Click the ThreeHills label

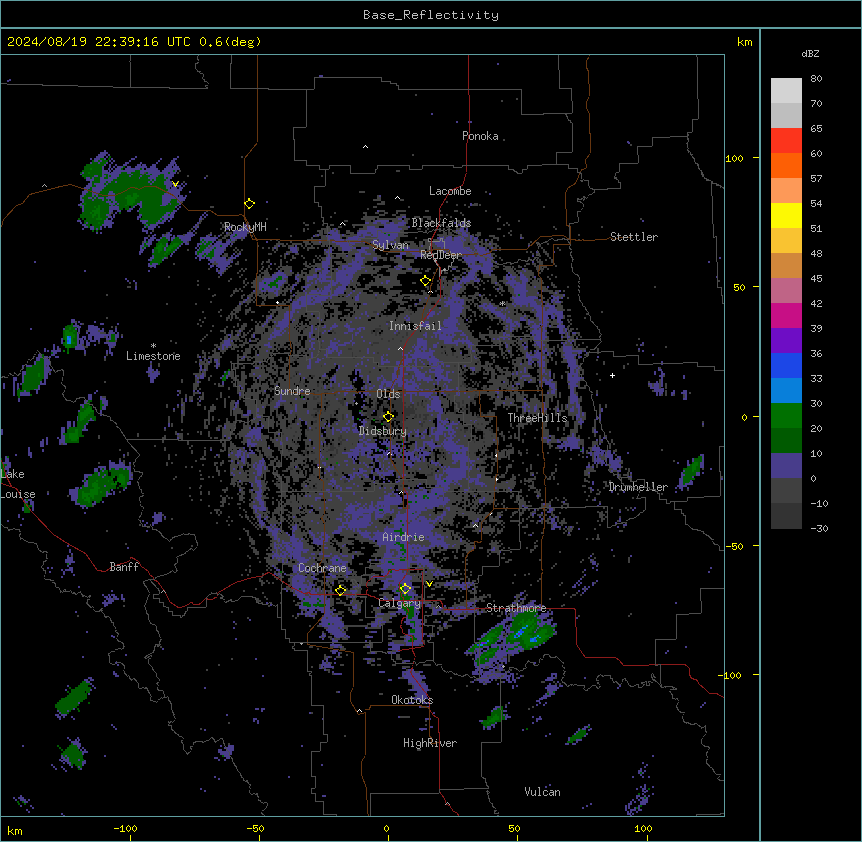(537, 418)
